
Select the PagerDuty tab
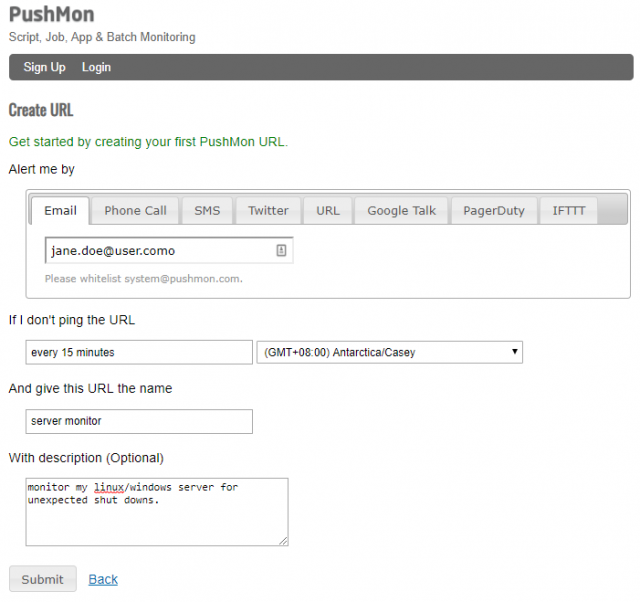[x=493, y=211]
